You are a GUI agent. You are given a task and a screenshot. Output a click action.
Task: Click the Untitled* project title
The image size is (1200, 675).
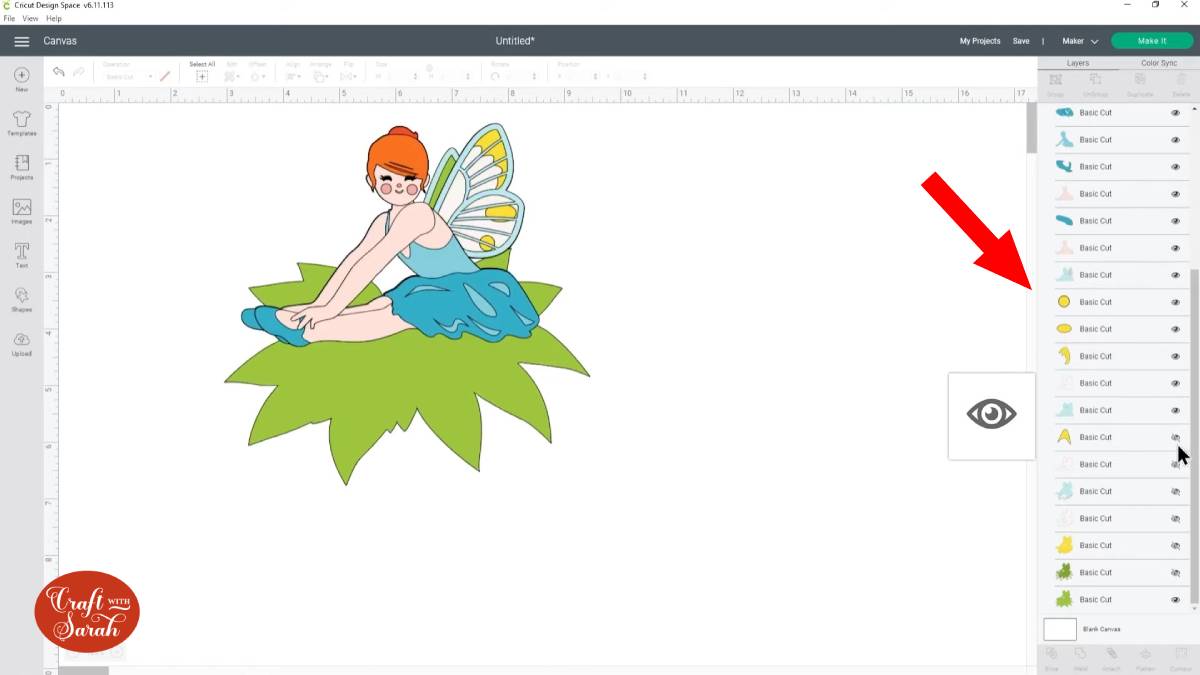[515, 41]
